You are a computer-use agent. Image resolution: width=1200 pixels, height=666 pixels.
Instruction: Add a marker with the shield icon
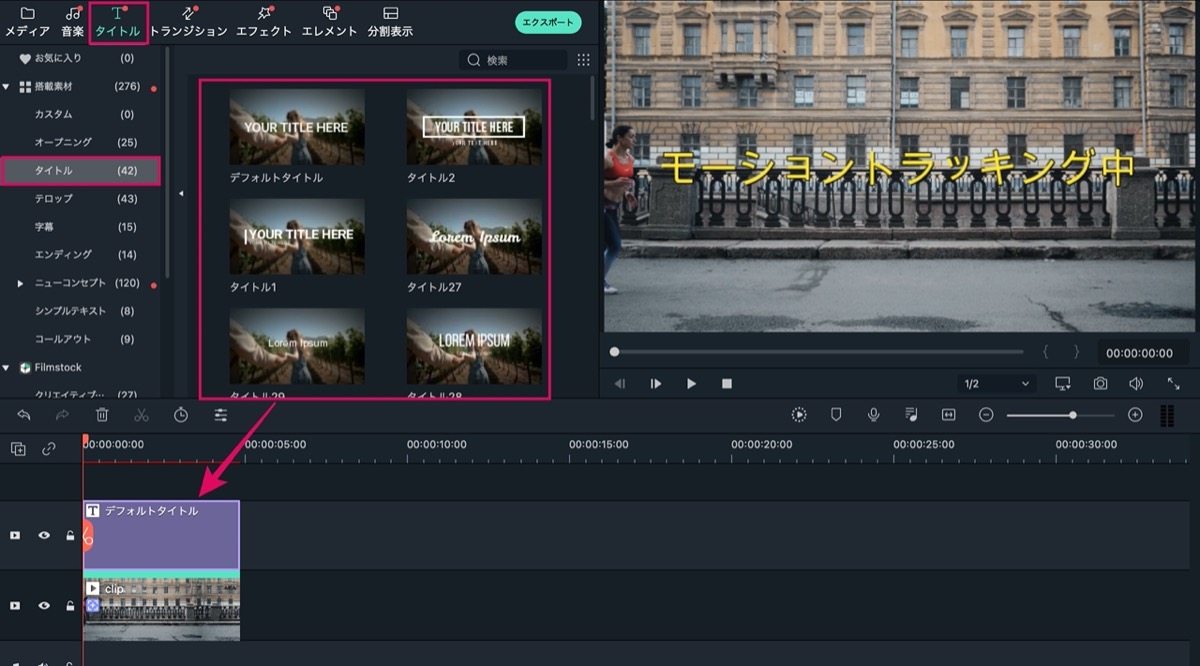[x=836, y=415]
